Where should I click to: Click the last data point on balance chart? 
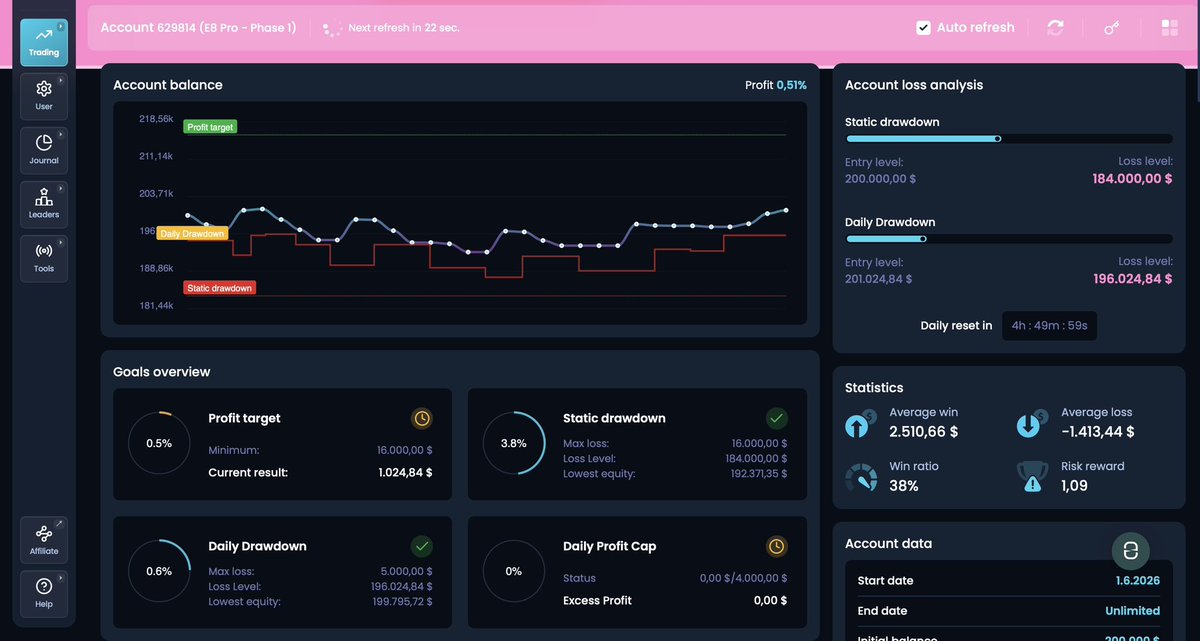pyautogui.click(x=786, y=210)
